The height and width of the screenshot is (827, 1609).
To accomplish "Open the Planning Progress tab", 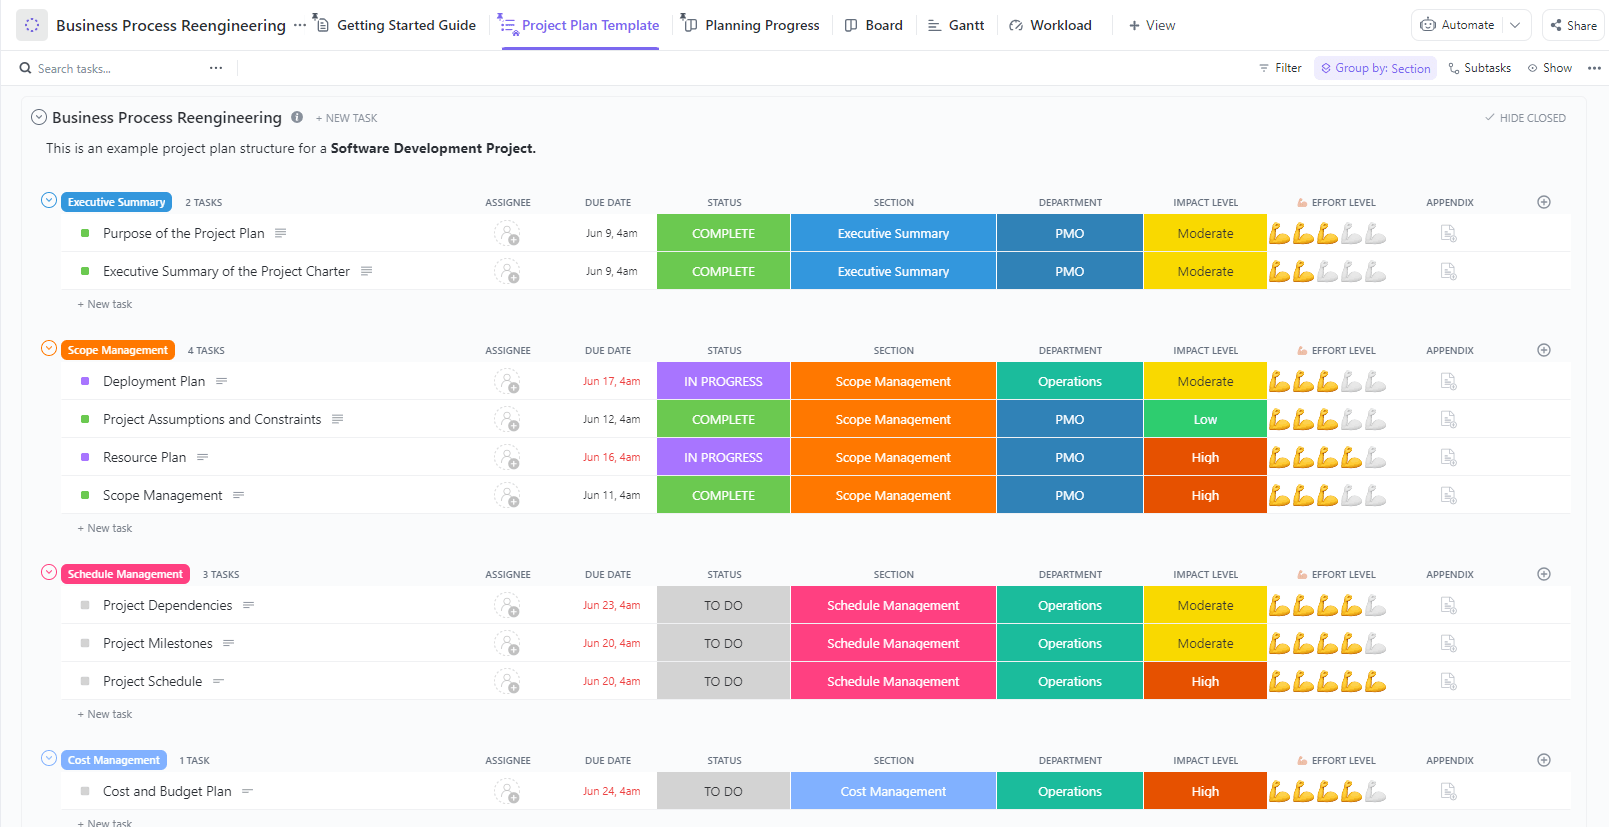I will tap(751, 25).
